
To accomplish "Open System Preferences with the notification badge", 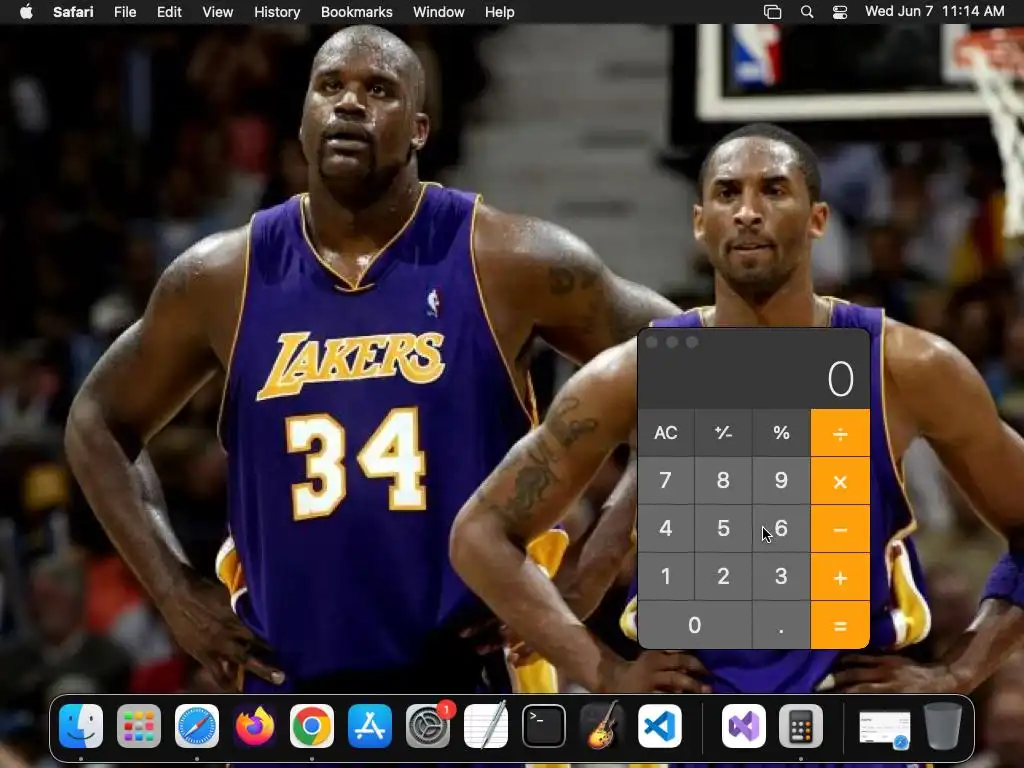I will (x=428, y=726).
